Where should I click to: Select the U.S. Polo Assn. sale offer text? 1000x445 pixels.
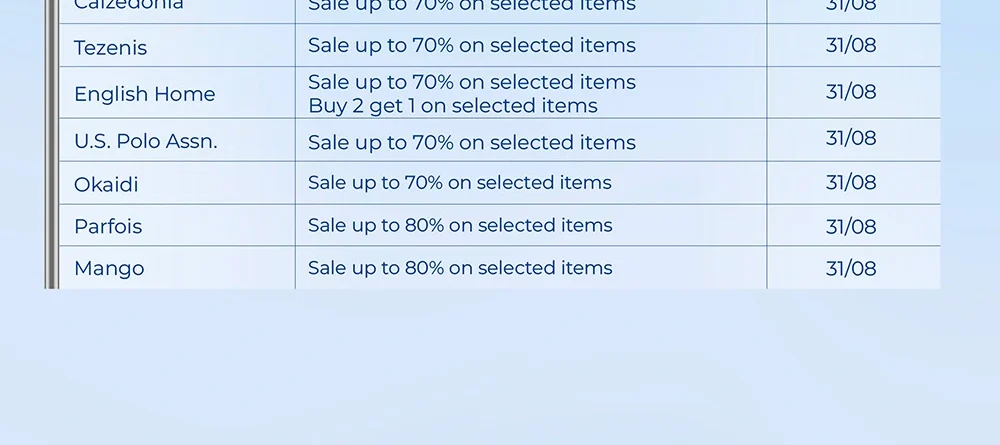click(472, 143)
